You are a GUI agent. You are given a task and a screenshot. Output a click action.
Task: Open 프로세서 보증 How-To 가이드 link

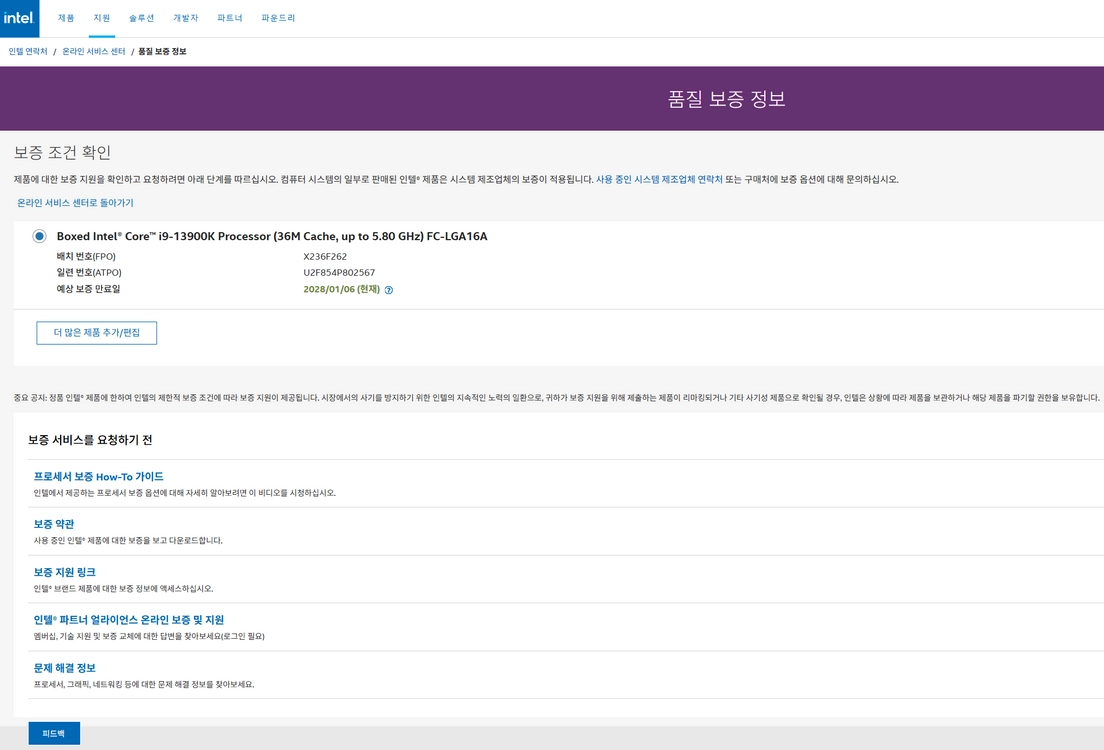click(x=99, y=477)
